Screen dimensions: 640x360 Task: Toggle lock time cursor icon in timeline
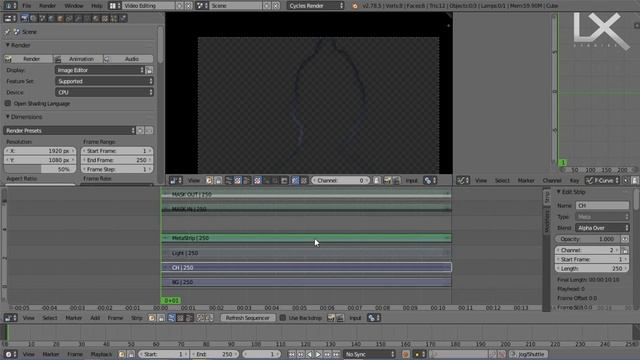[131, 354]
